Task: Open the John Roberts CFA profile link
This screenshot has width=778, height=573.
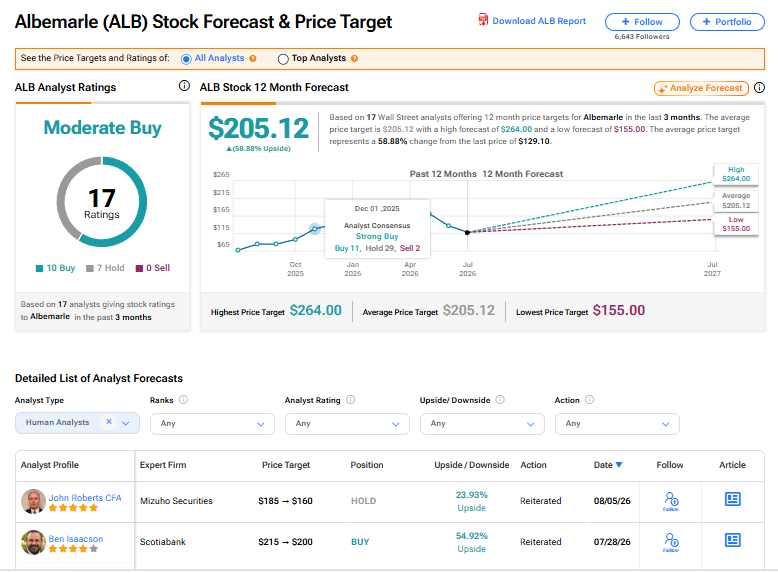Action: click(85, 498)
